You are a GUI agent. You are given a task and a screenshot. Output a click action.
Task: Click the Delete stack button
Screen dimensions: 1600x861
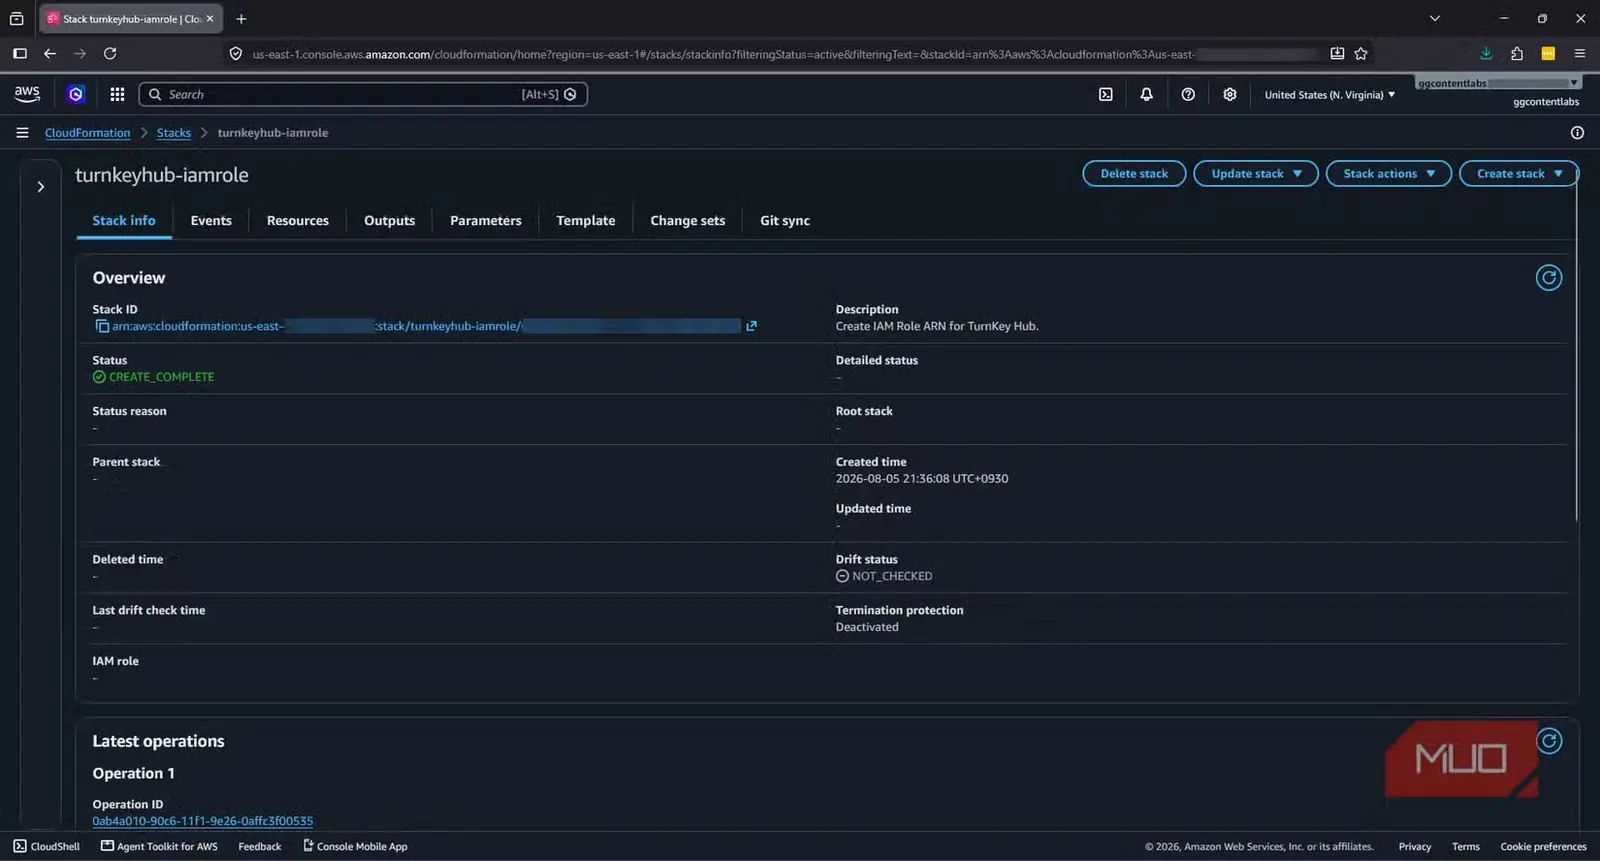[x=1134, y=174]
